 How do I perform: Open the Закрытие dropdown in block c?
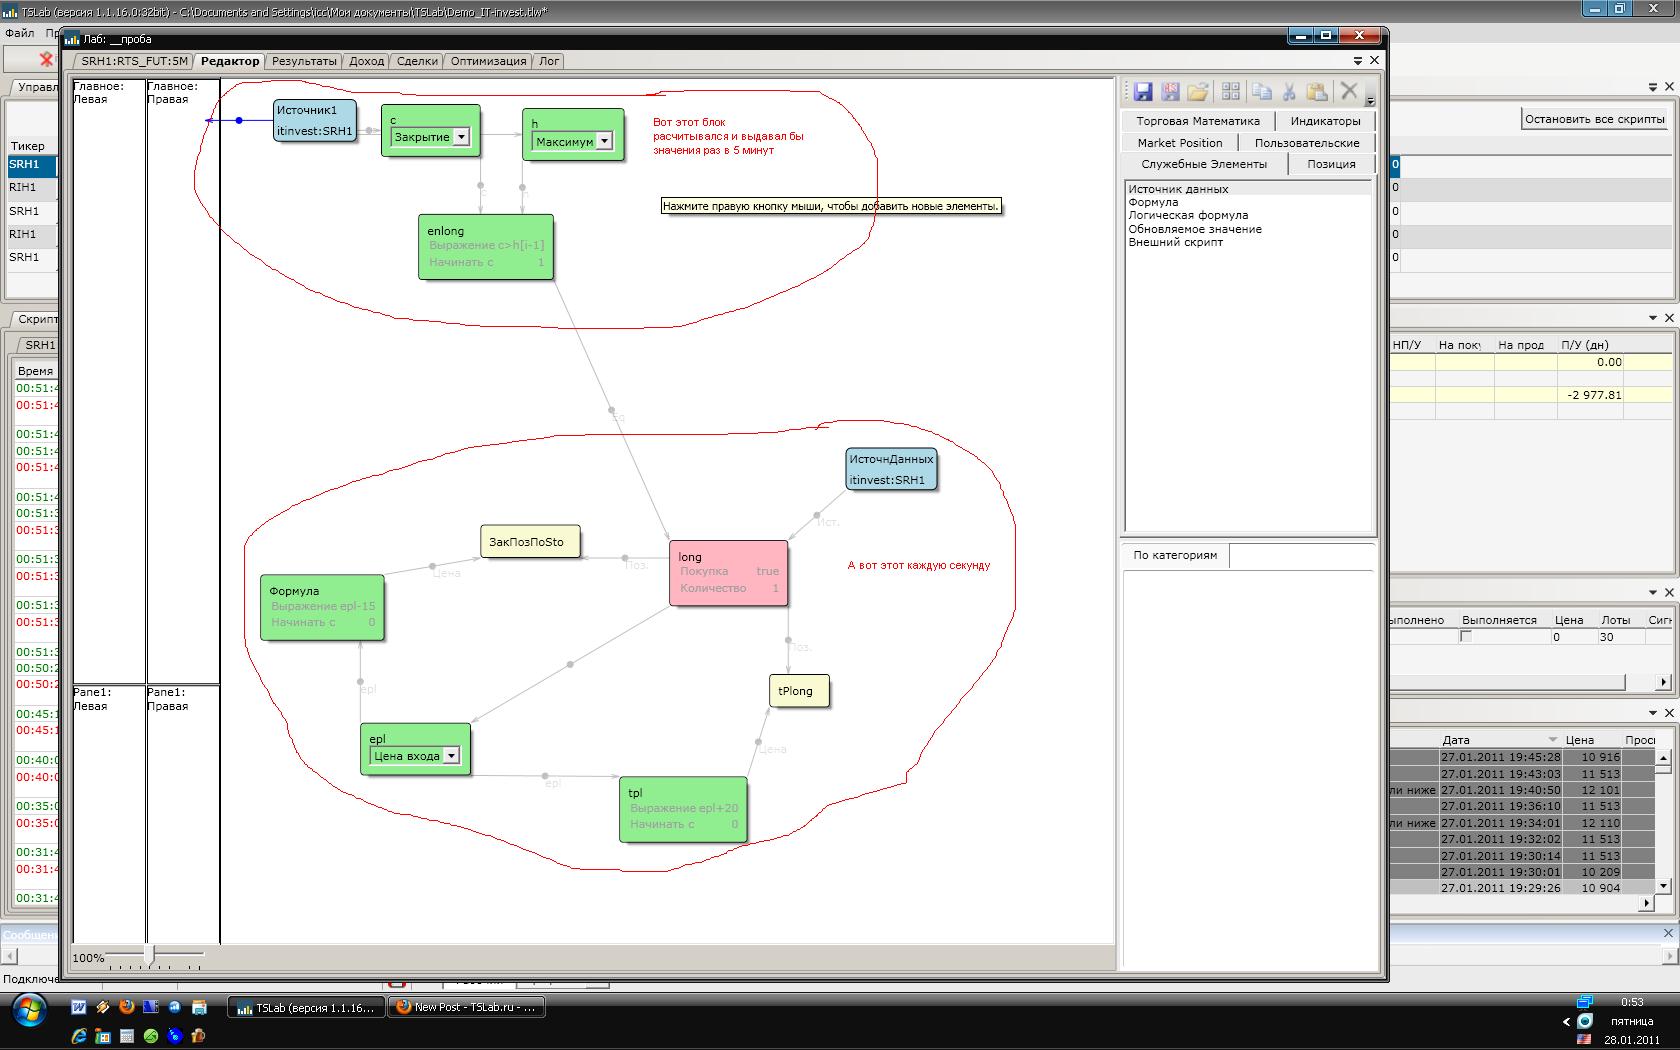pyautogui.click(x=461, y=137)
